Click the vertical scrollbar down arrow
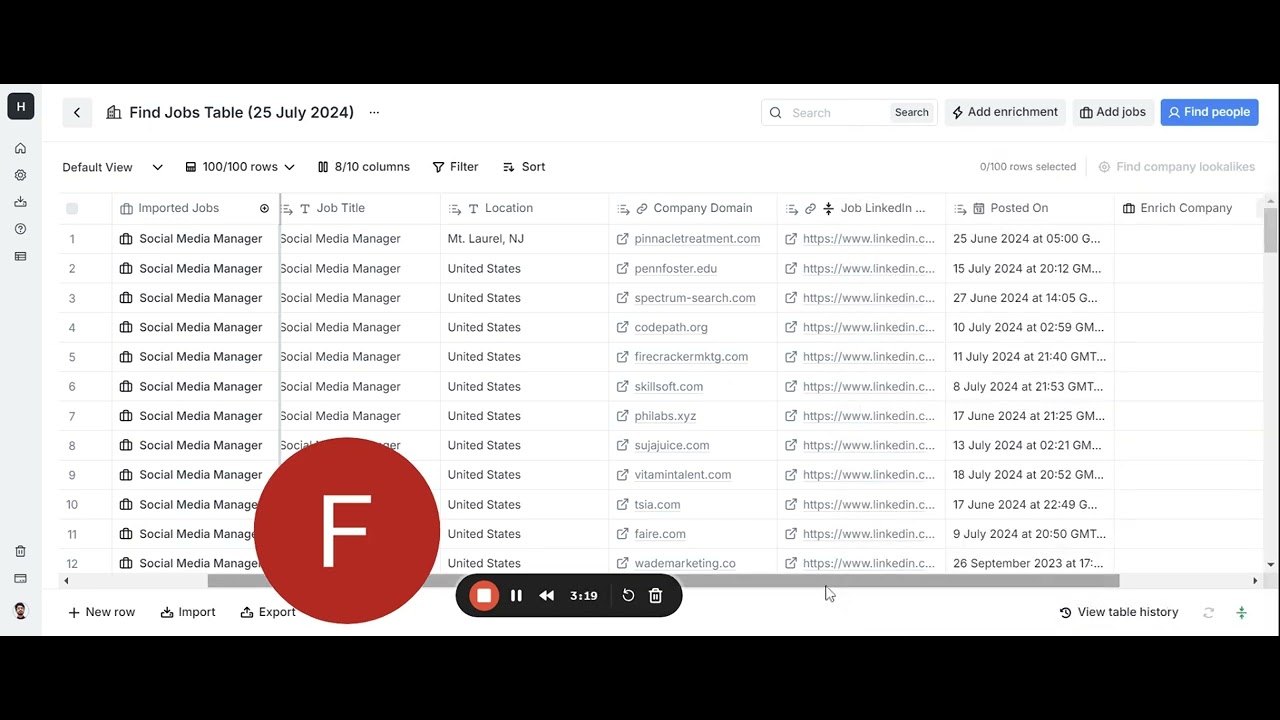 pyautogui.click(x=1270, y=565)
